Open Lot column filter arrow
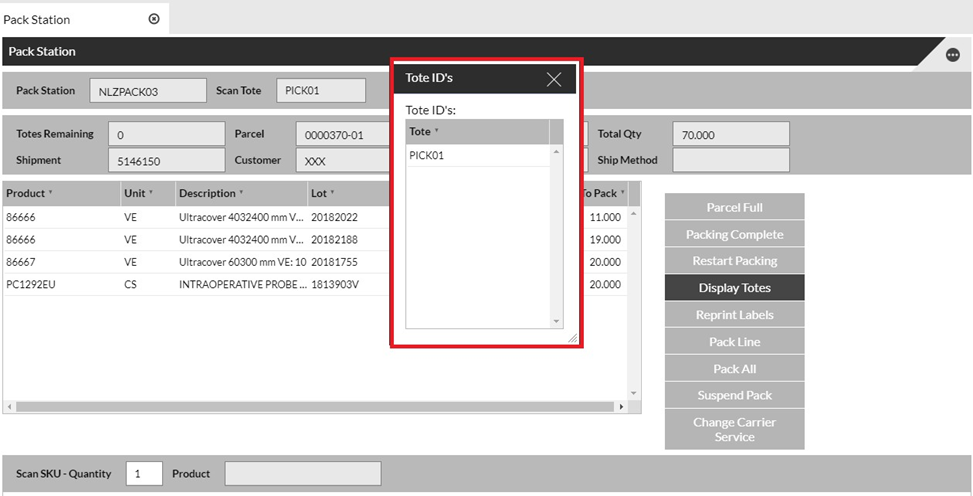 [332, 193]
